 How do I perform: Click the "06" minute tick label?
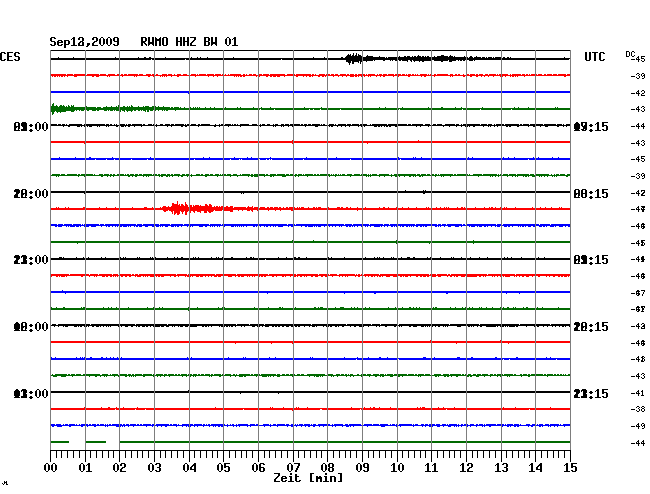tap(258, 467)
